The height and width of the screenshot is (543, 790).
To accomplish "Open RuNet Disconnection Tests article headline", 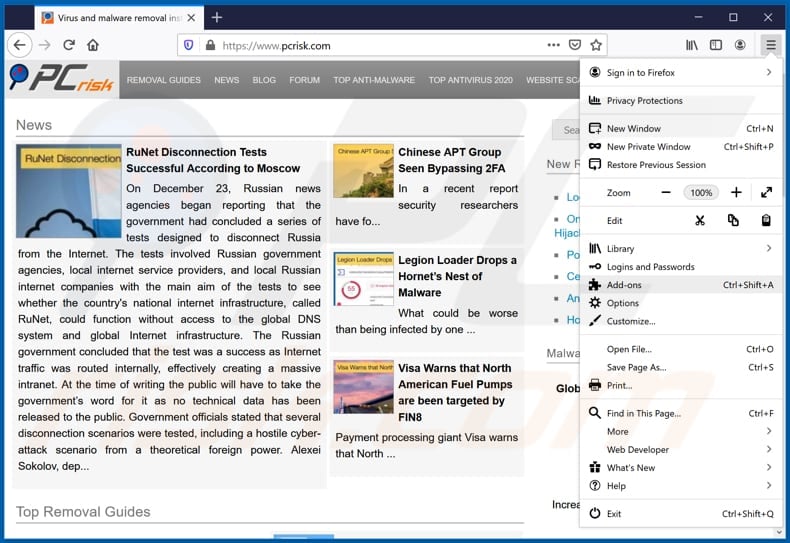I will coord(213,160).
